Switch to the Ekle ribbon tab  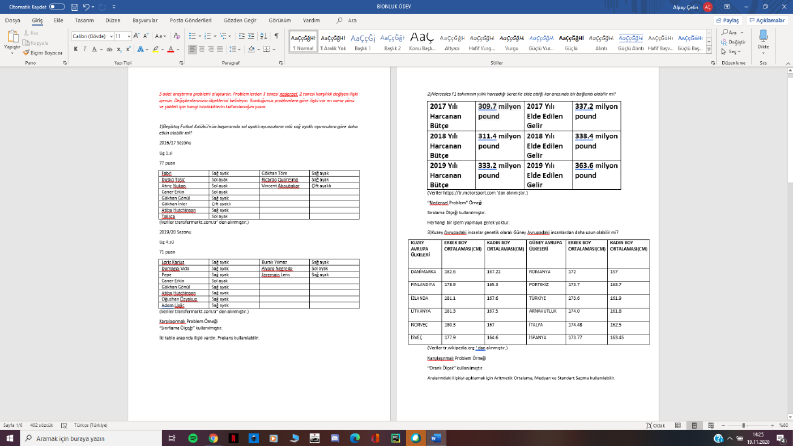[x=58, y=20]
